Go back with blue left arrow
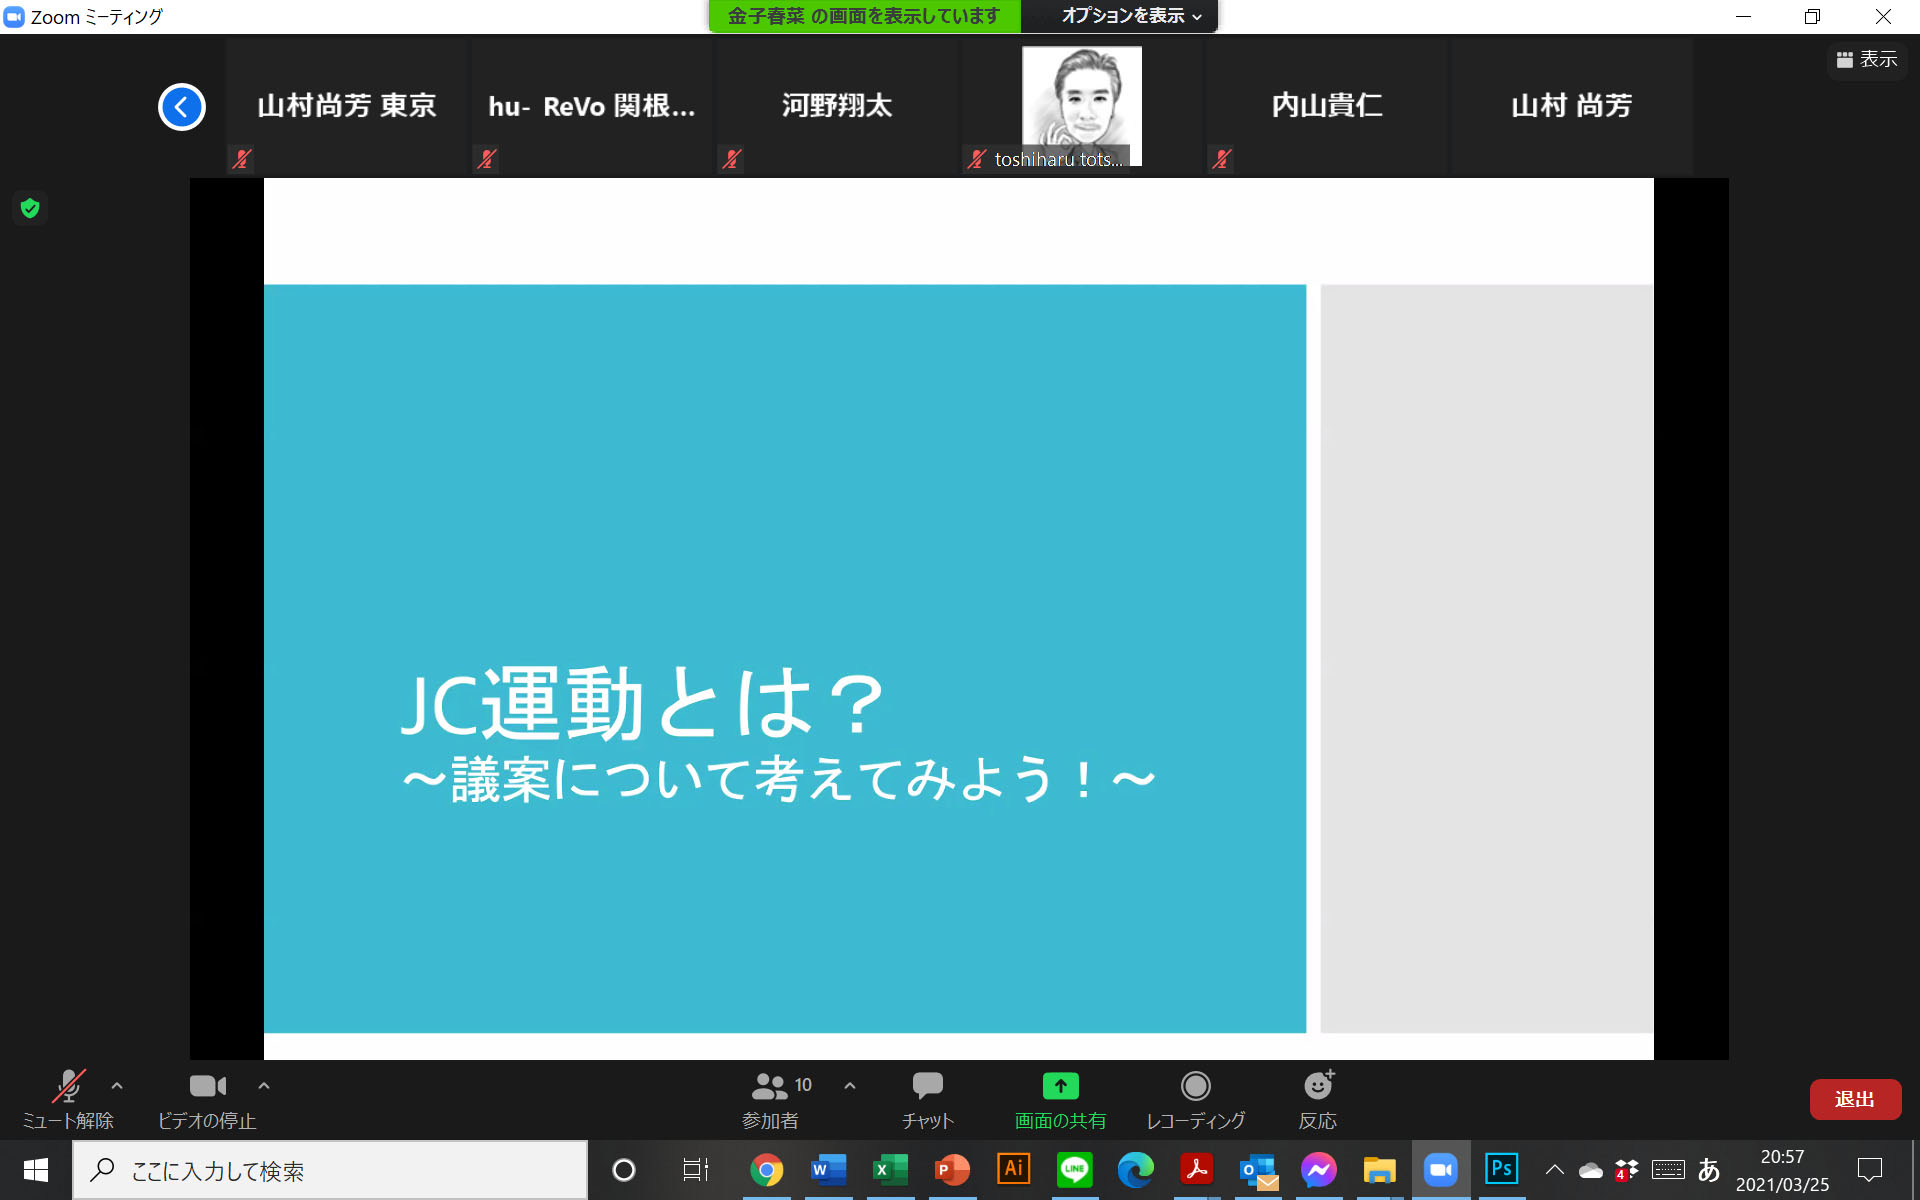This screenshot has width=1920, height=1200. [182, 107]
